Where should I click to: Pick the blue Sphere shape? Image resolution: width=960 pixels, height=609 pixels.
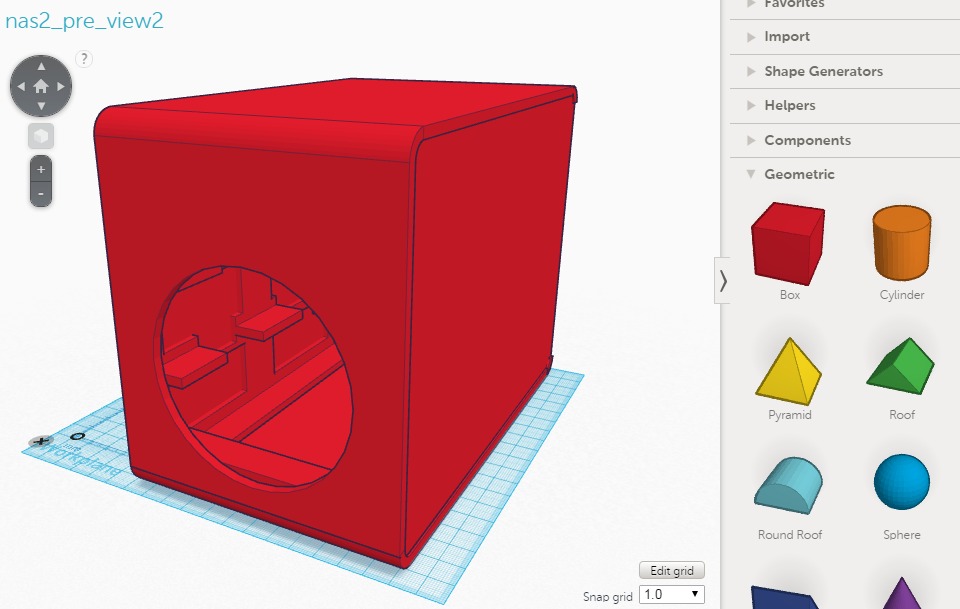[901, 483]
